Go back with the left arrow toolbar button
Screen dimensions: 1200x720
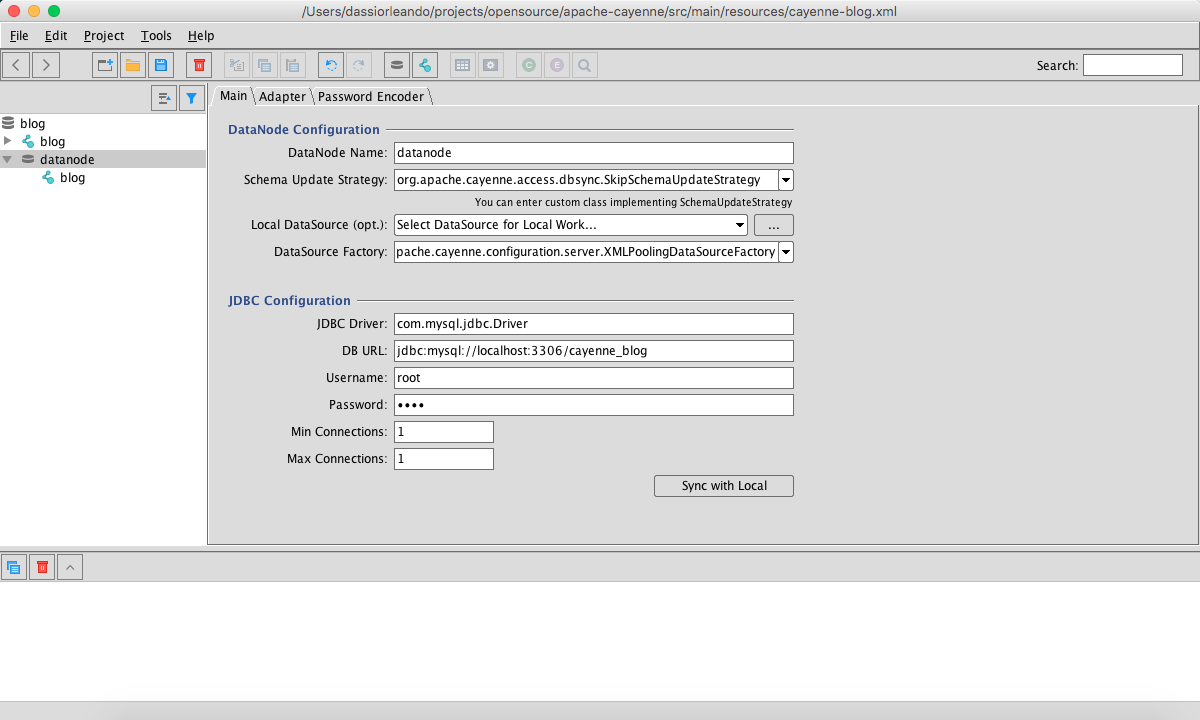16,65
